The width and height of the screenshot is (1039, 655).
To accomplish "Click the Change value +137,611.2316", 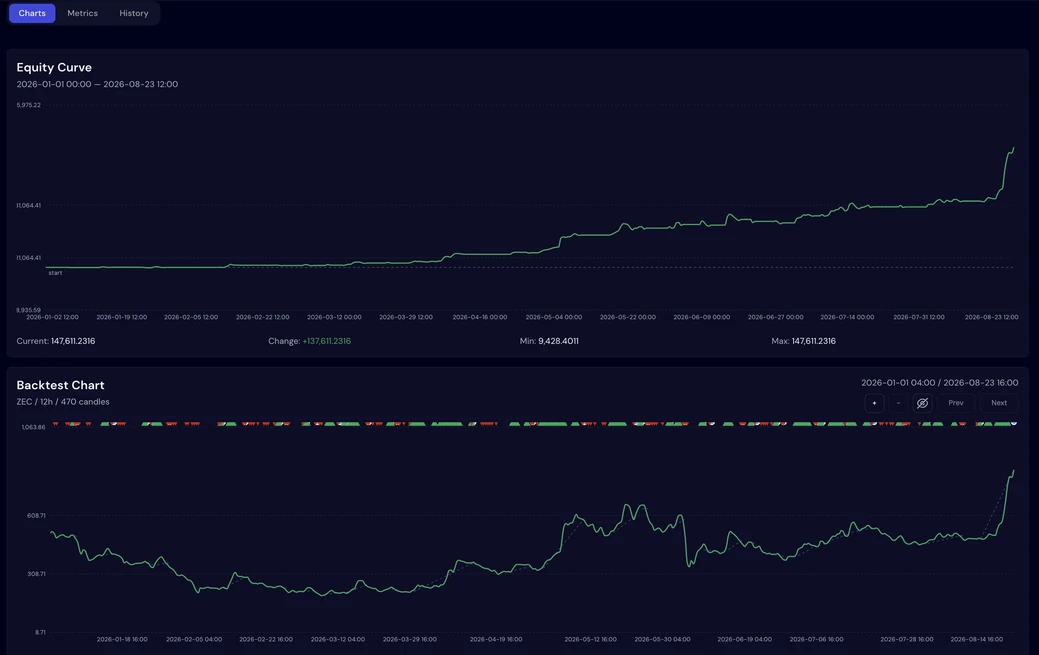I will 327,341.
